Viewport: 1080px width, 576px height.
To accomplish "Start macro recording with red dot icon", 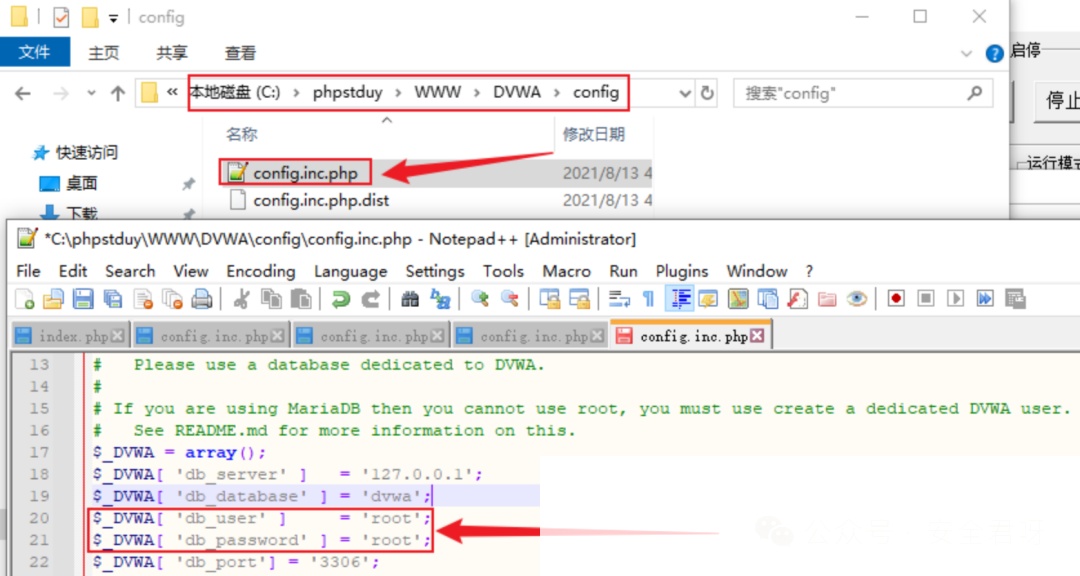I will 896,299.
